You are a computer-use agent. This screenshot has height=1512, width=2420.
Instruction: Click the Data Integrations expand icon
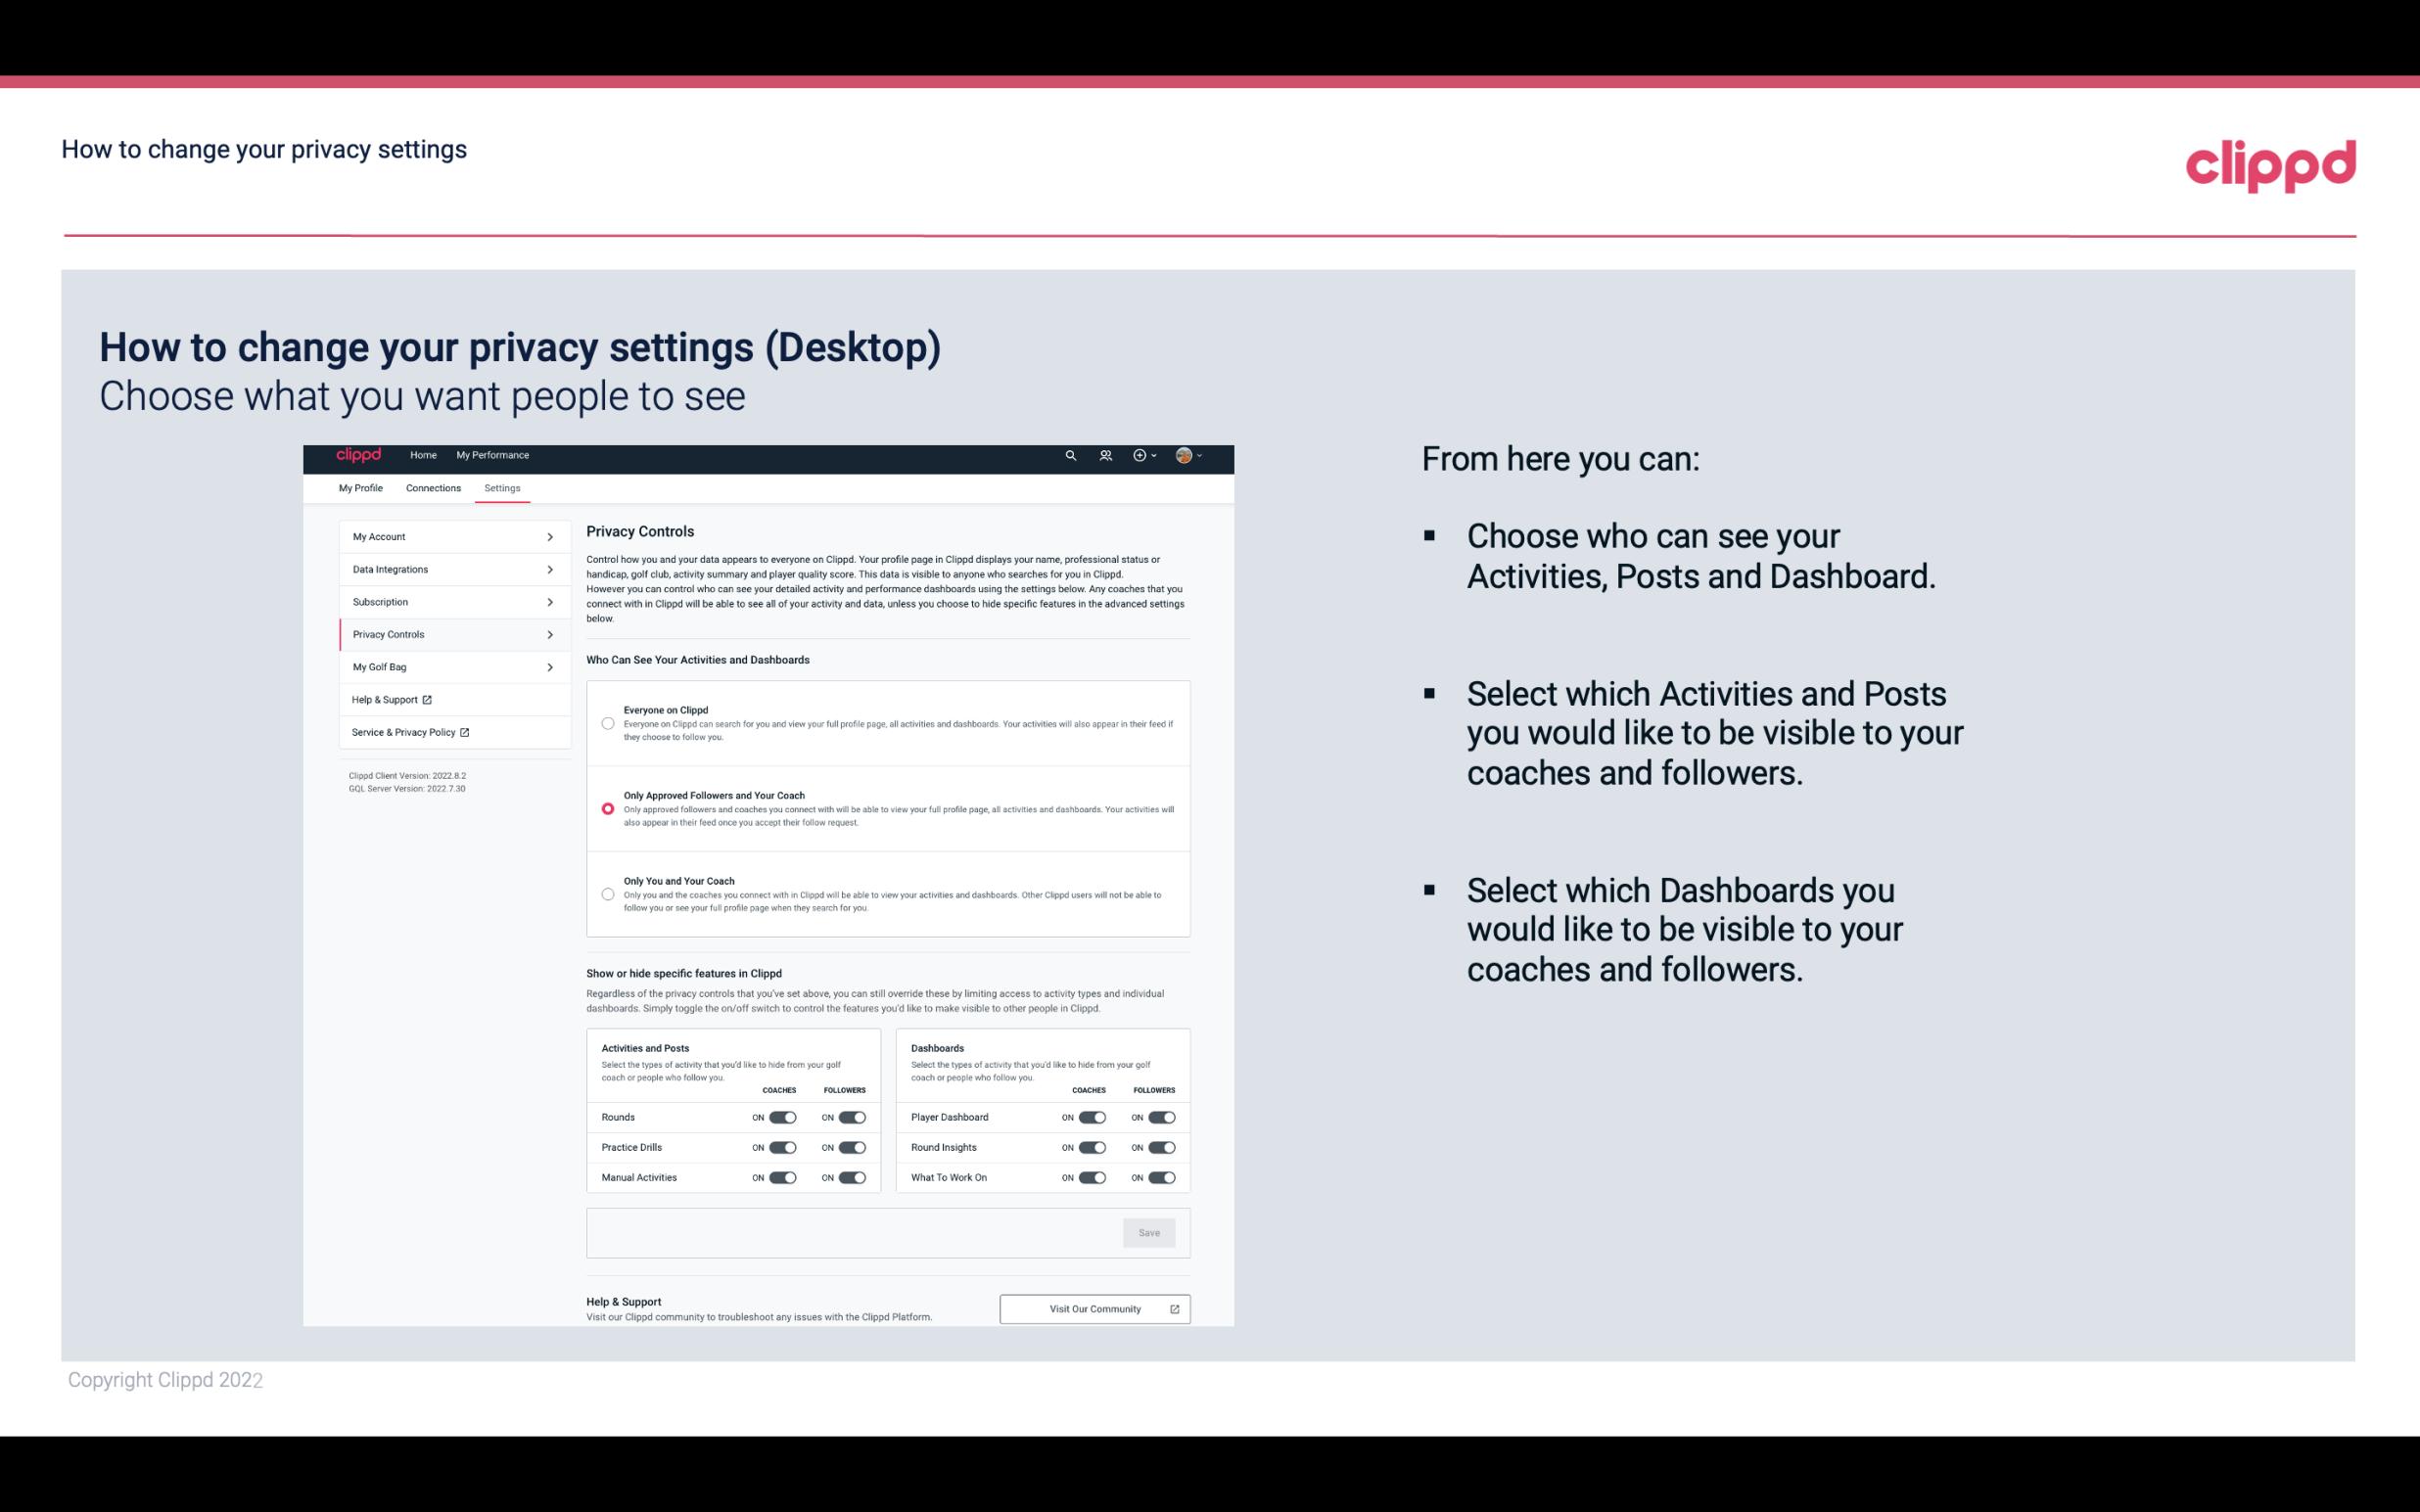click(x=550, y=570)
